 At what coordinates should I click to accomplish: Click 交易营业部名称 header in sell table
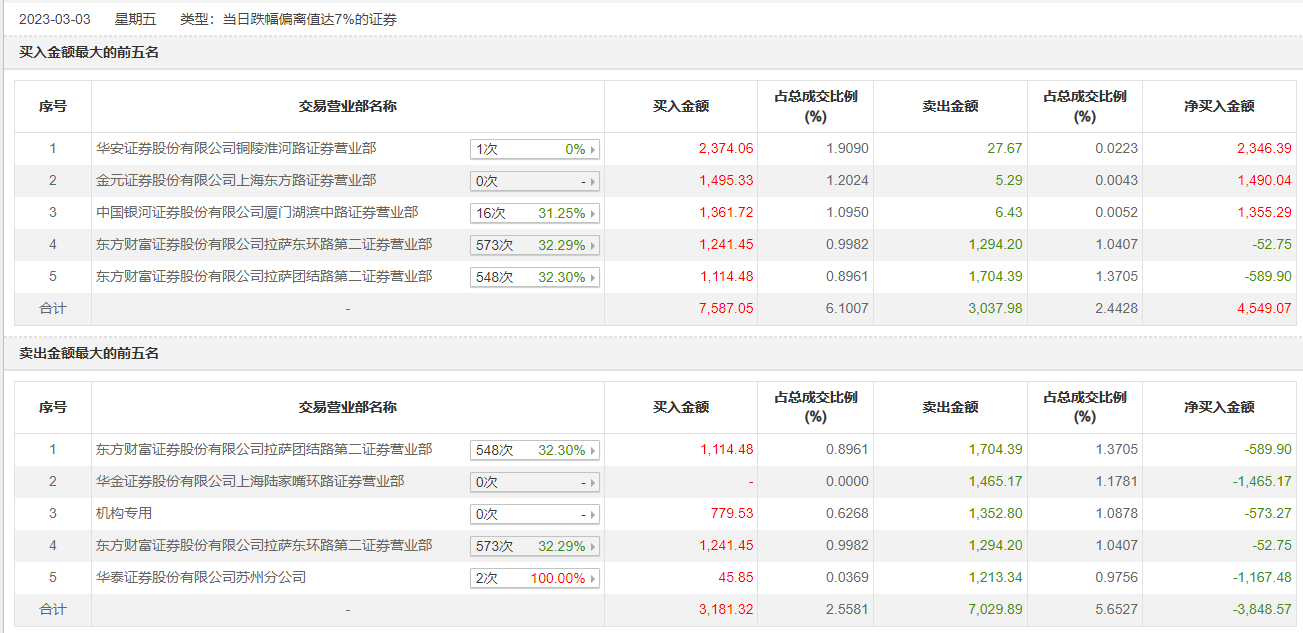348,407
